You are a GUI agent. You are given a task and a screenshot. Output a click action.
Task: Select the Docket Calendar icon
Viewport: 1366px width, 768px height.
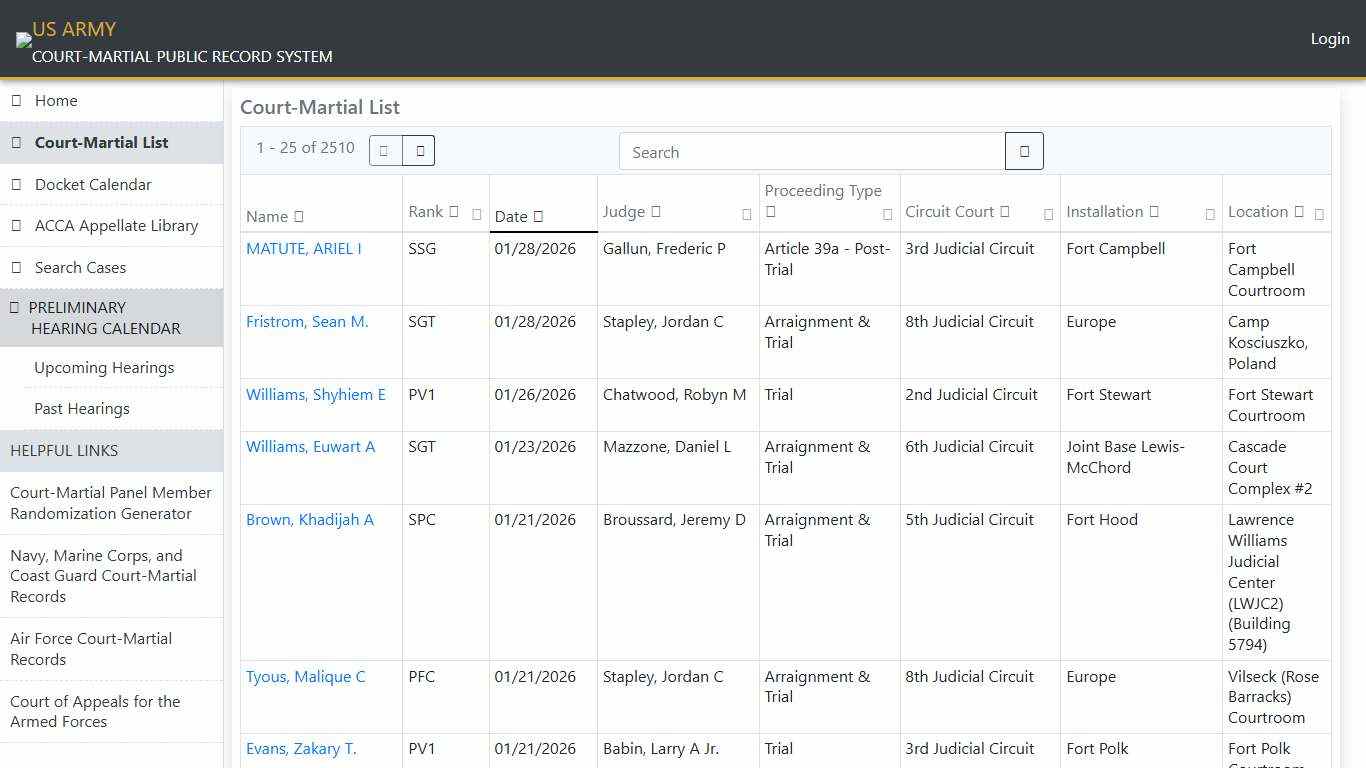click(x=16, y=184)
